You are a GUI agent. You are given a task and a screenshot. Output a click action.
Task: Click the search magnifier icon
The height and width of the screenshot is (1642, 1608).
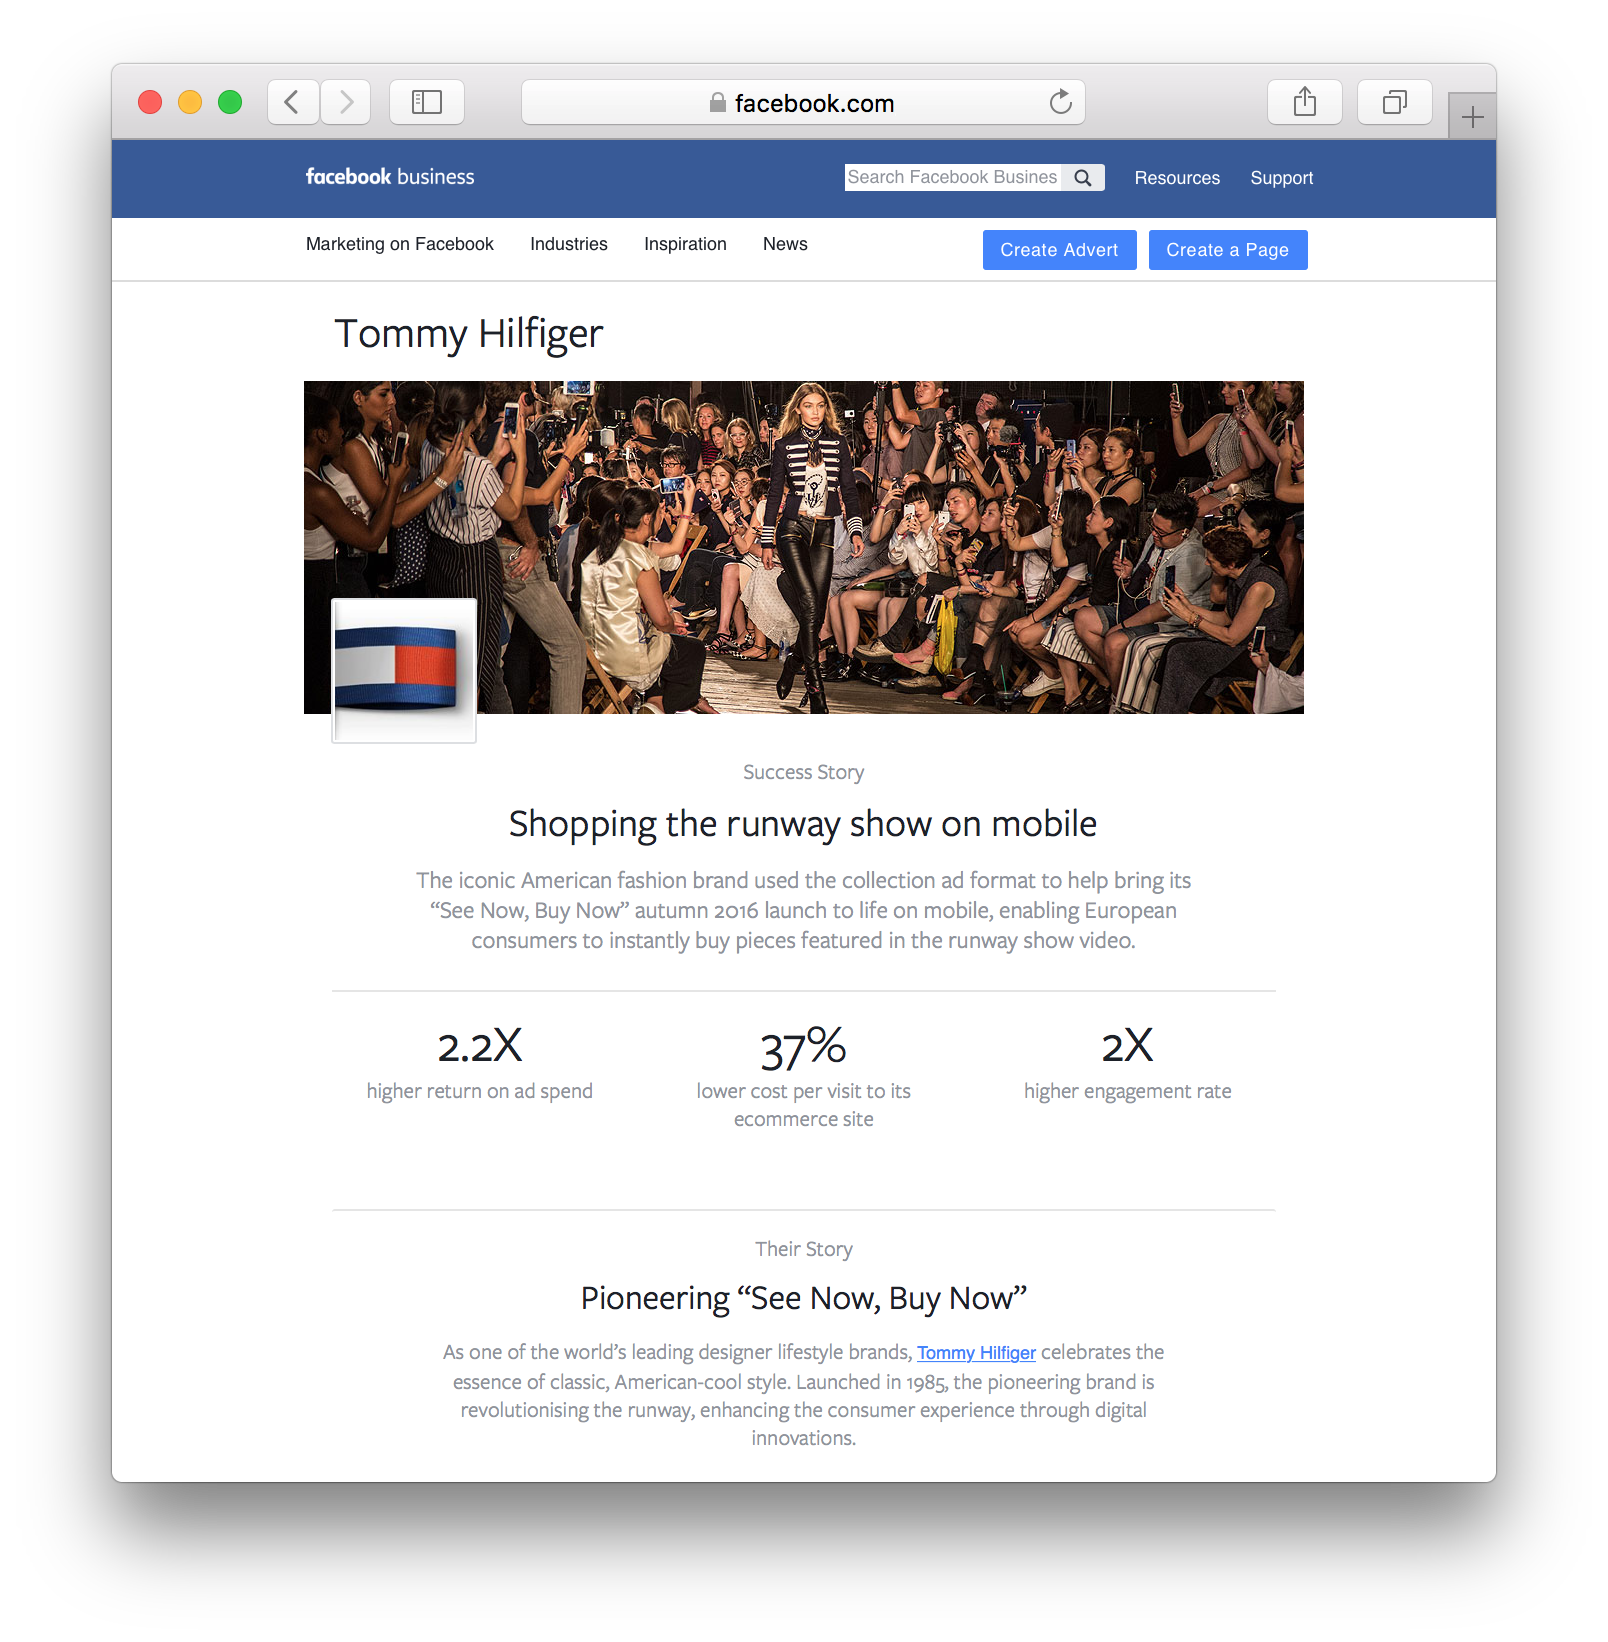(x=1083, y=177)
